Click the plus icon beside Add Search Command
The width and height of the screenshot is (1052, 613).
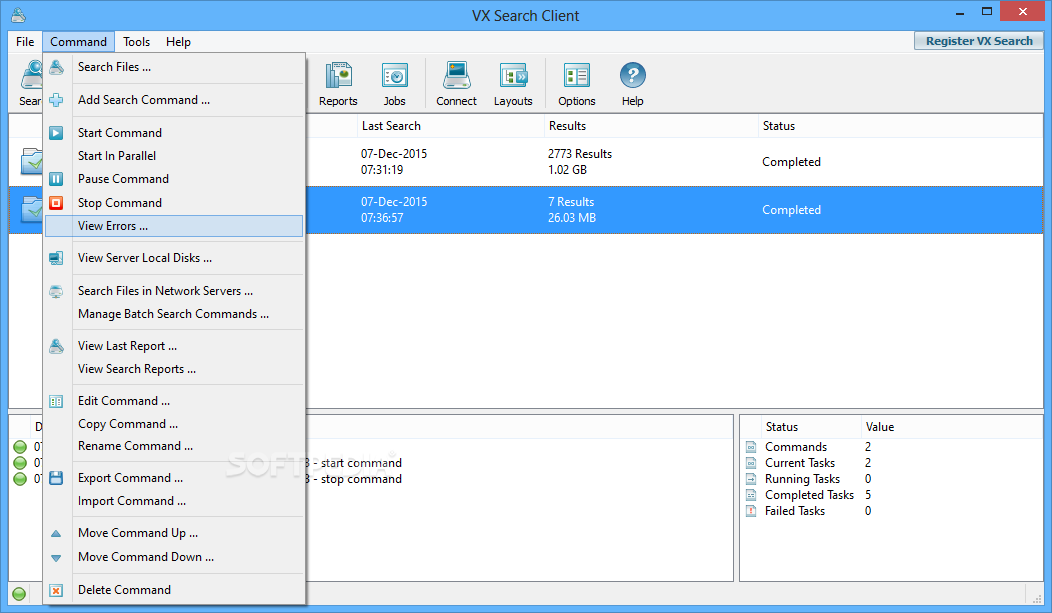click(56, 100)
